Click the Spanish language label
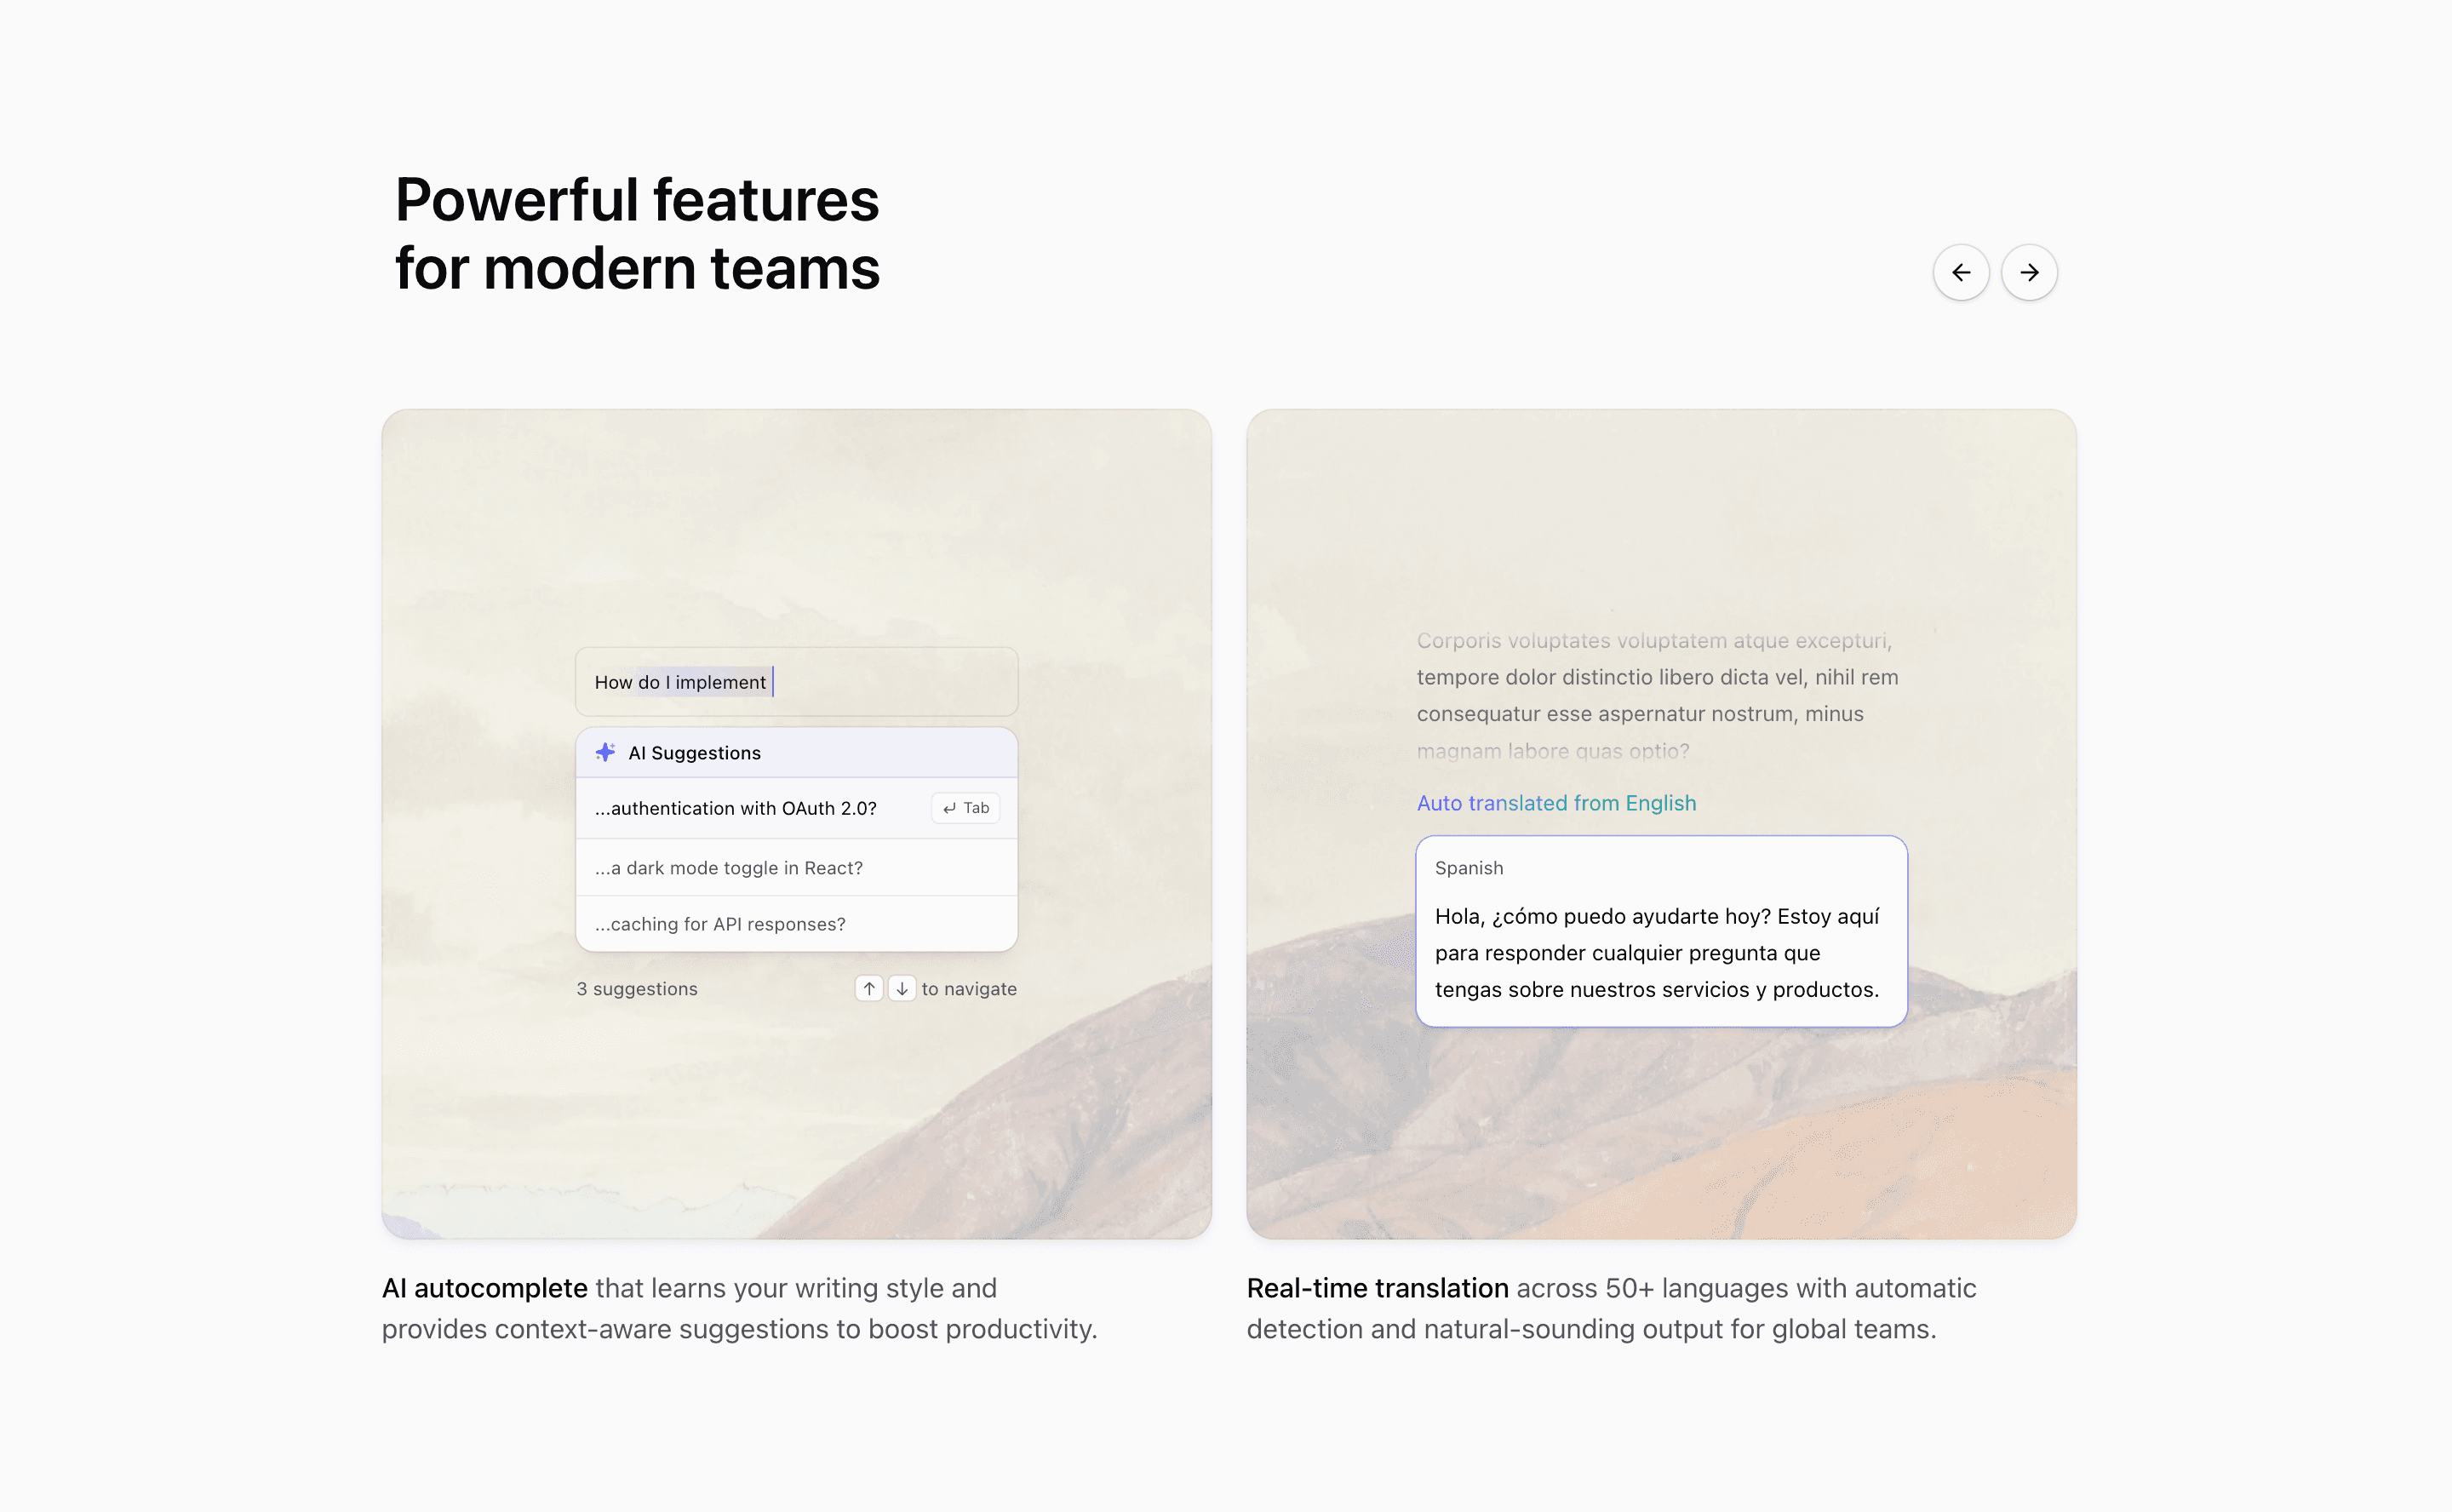Image resolution: width=2452 pixels, height=1512 pixels. (1469, 868)
